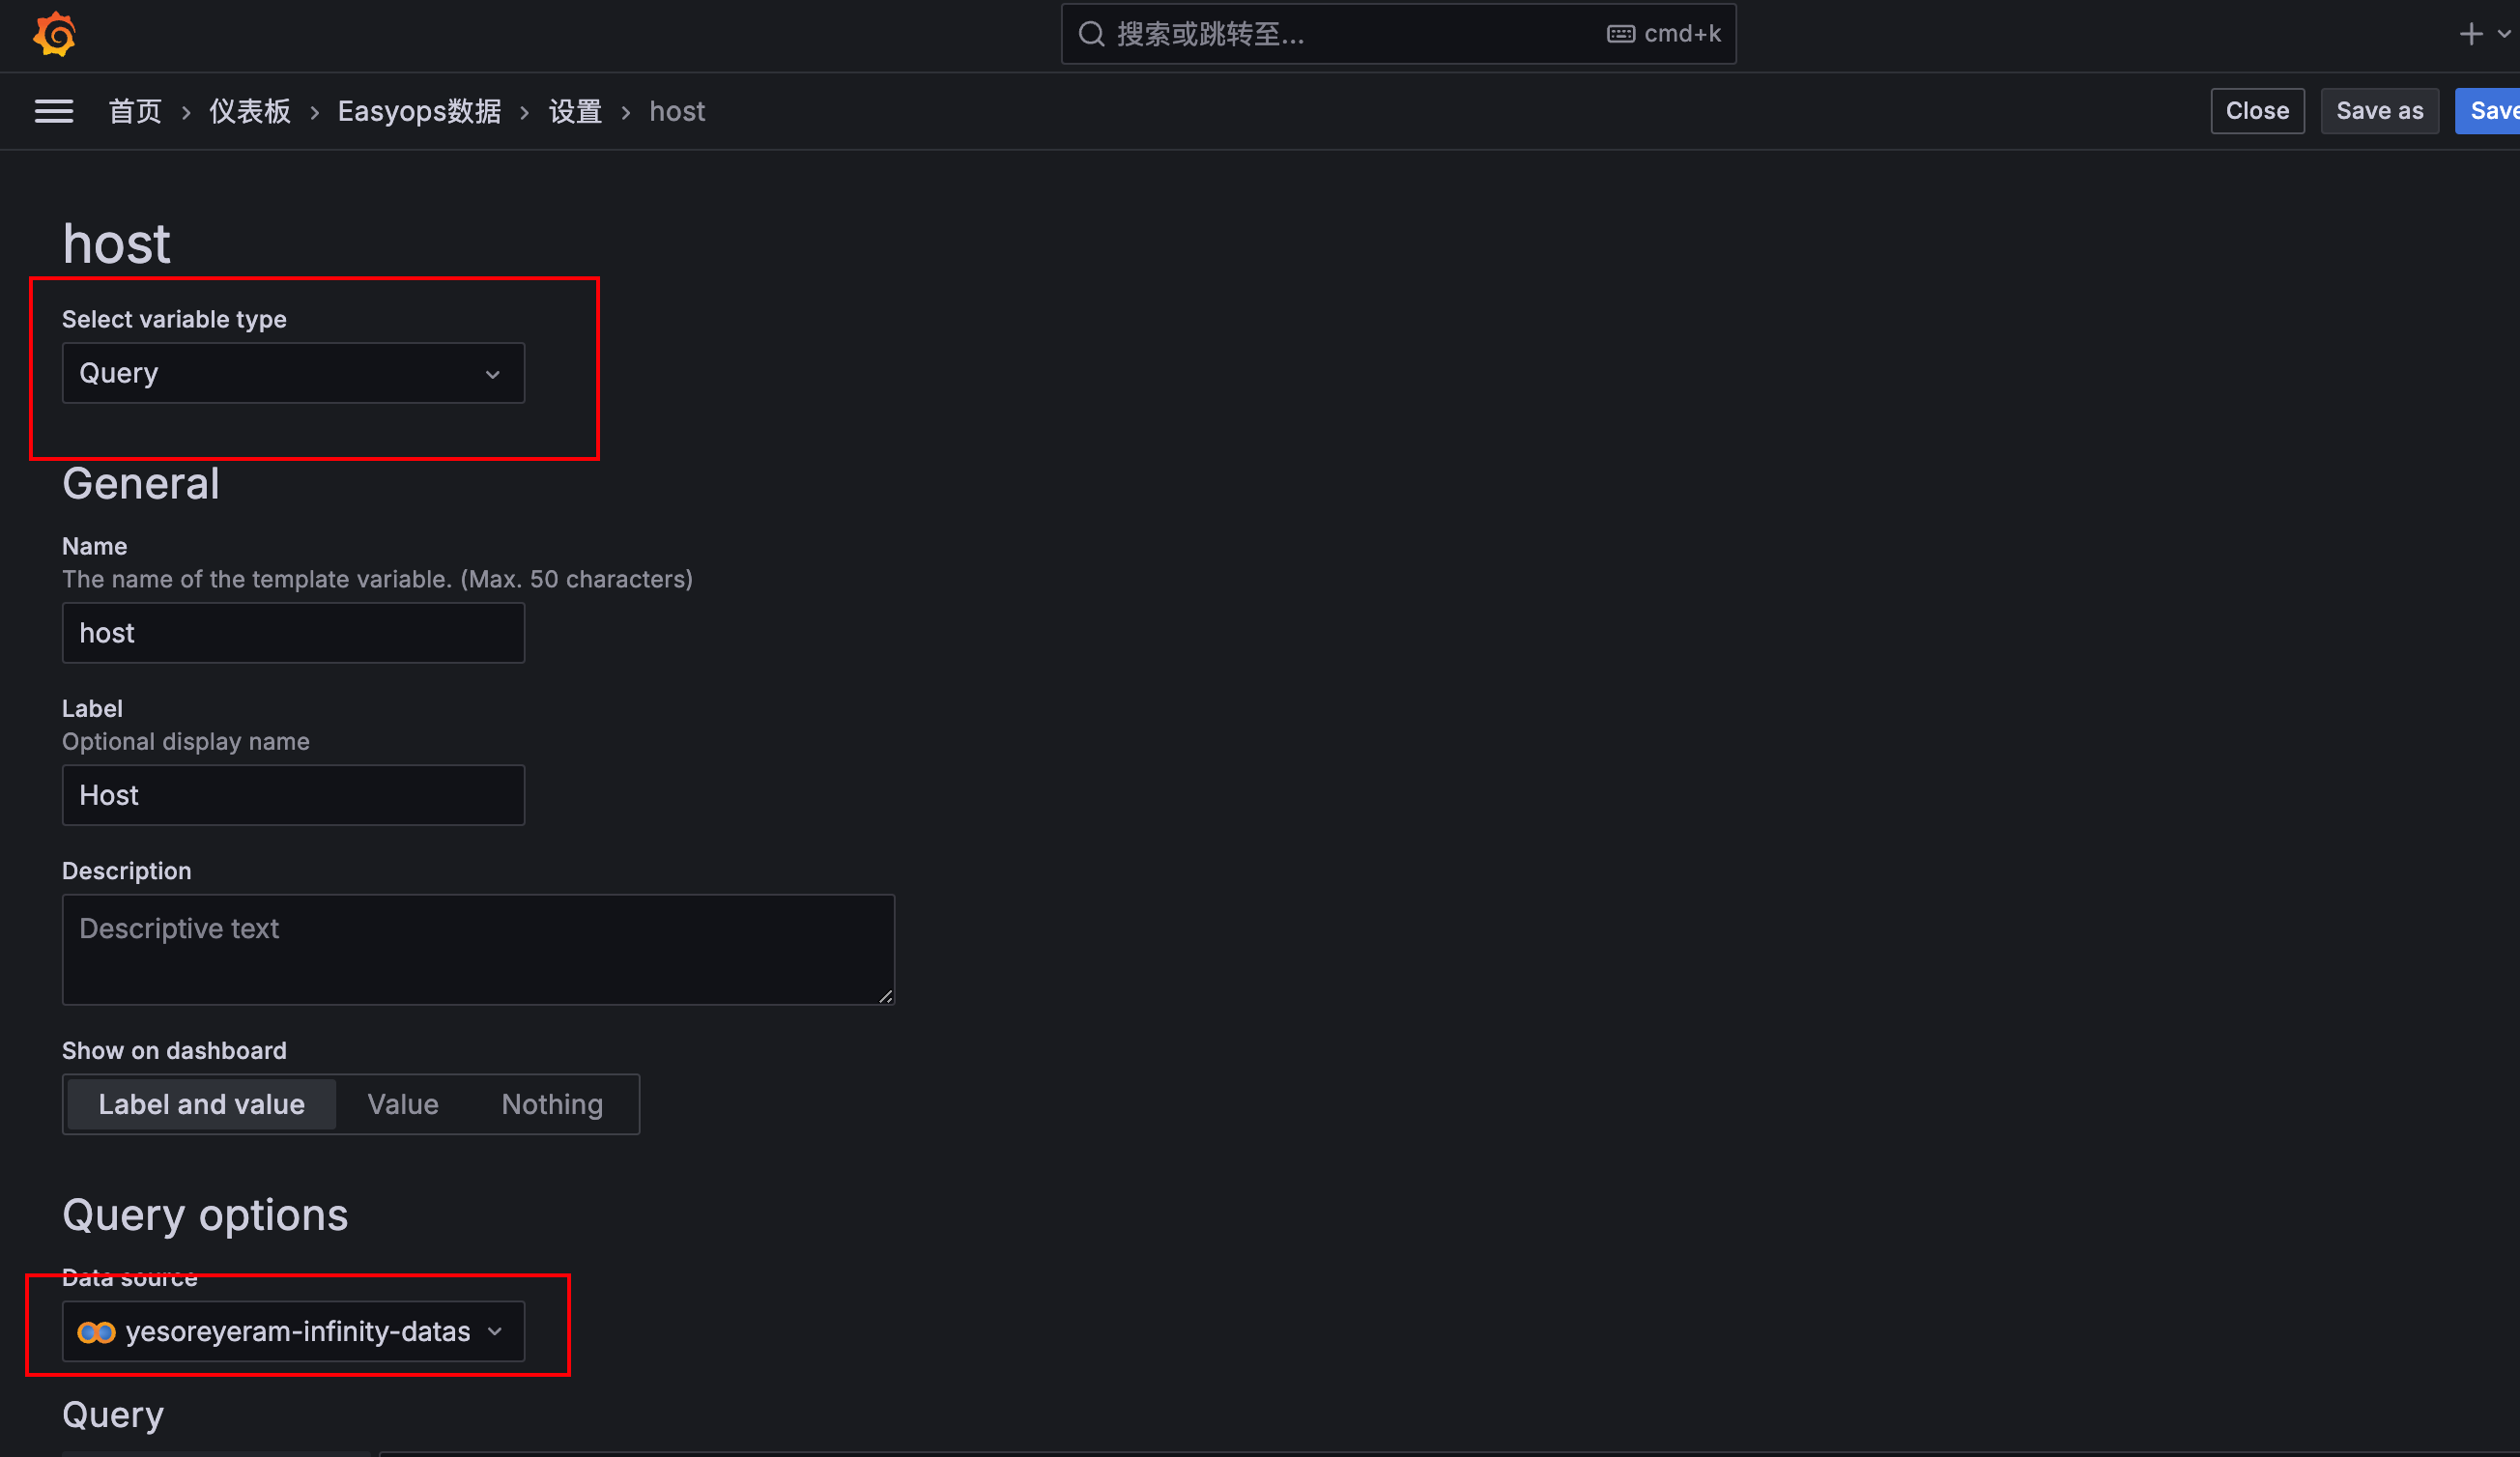Viewport: 2520px width, 1457px height.
Task: Click the plus icon to add new
Action: coord(2471,34)
